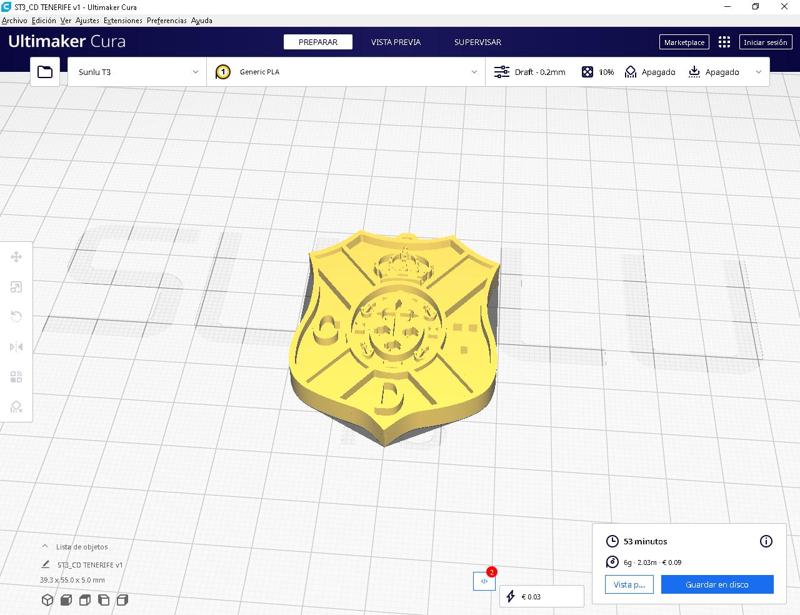Viewport: 800px width, 615px height.
Task: Select the yellow CD Tenerife badge model
Action: tap(394, 338)
